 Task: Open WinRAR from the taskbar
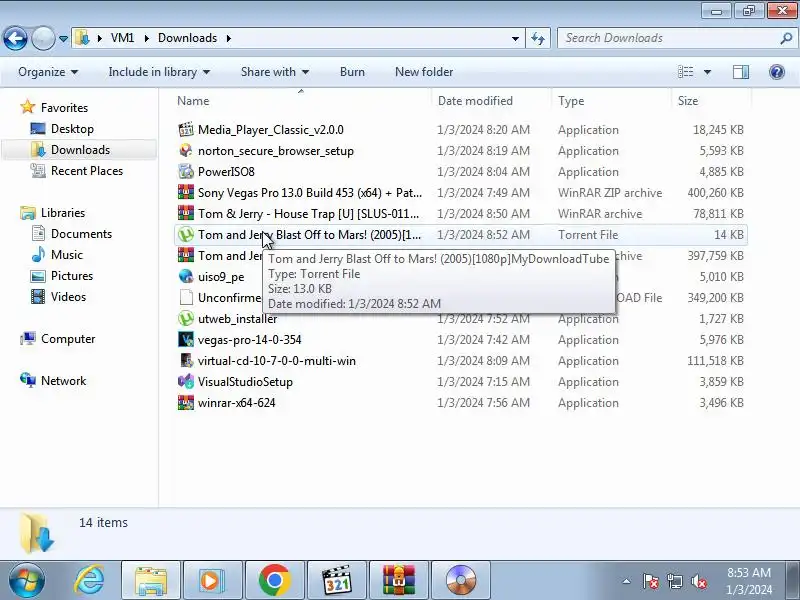pyautogui.click(x=399, y=580)
